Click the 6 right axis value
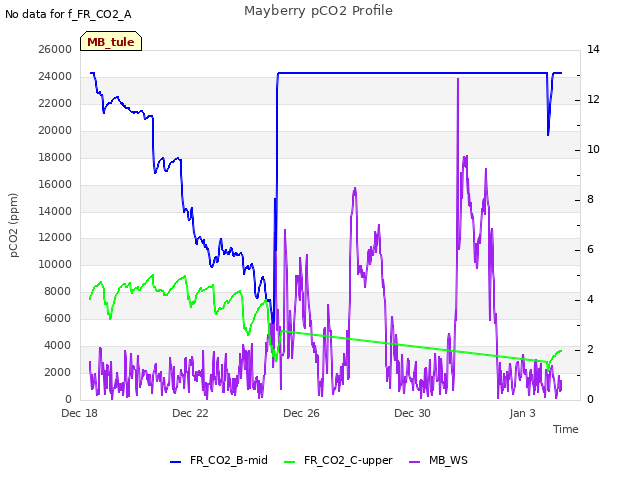Screen dimensions: 640x480 pos(591,249)
